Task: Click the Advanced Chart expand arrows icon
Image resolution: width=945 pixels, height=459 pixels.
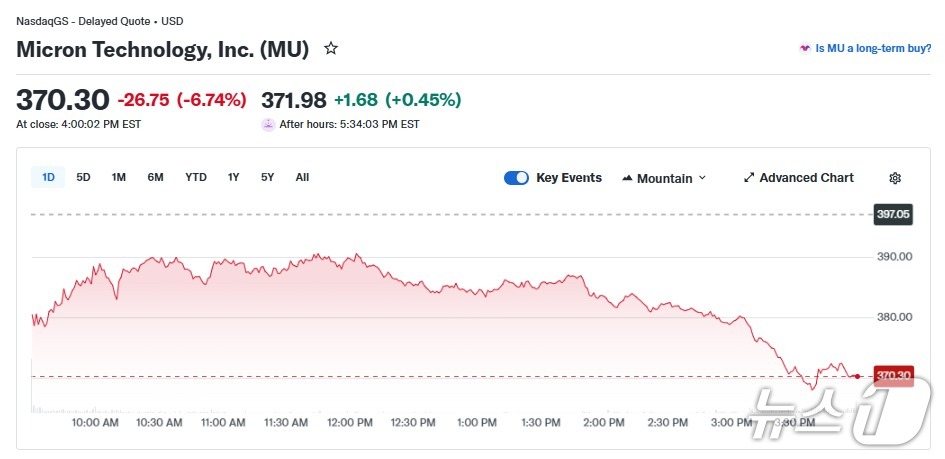Action: click(x=749, y=178)
